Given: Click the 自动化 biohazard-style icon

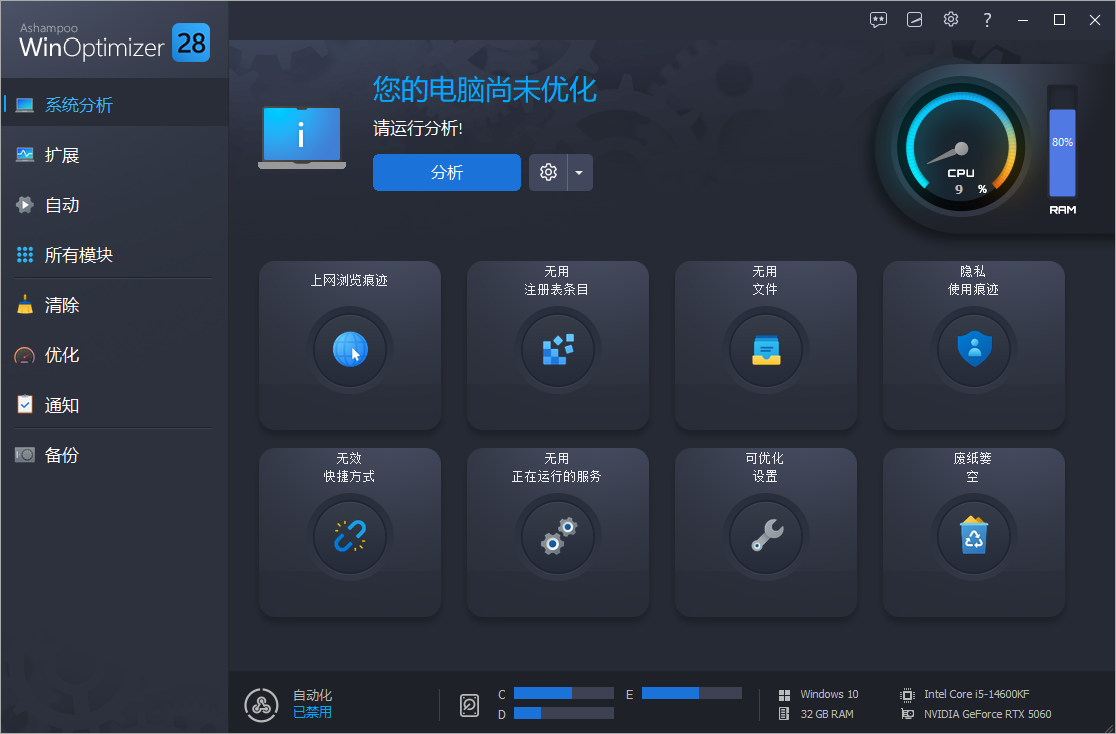Looking at the screenshot, I should point(261,704).
